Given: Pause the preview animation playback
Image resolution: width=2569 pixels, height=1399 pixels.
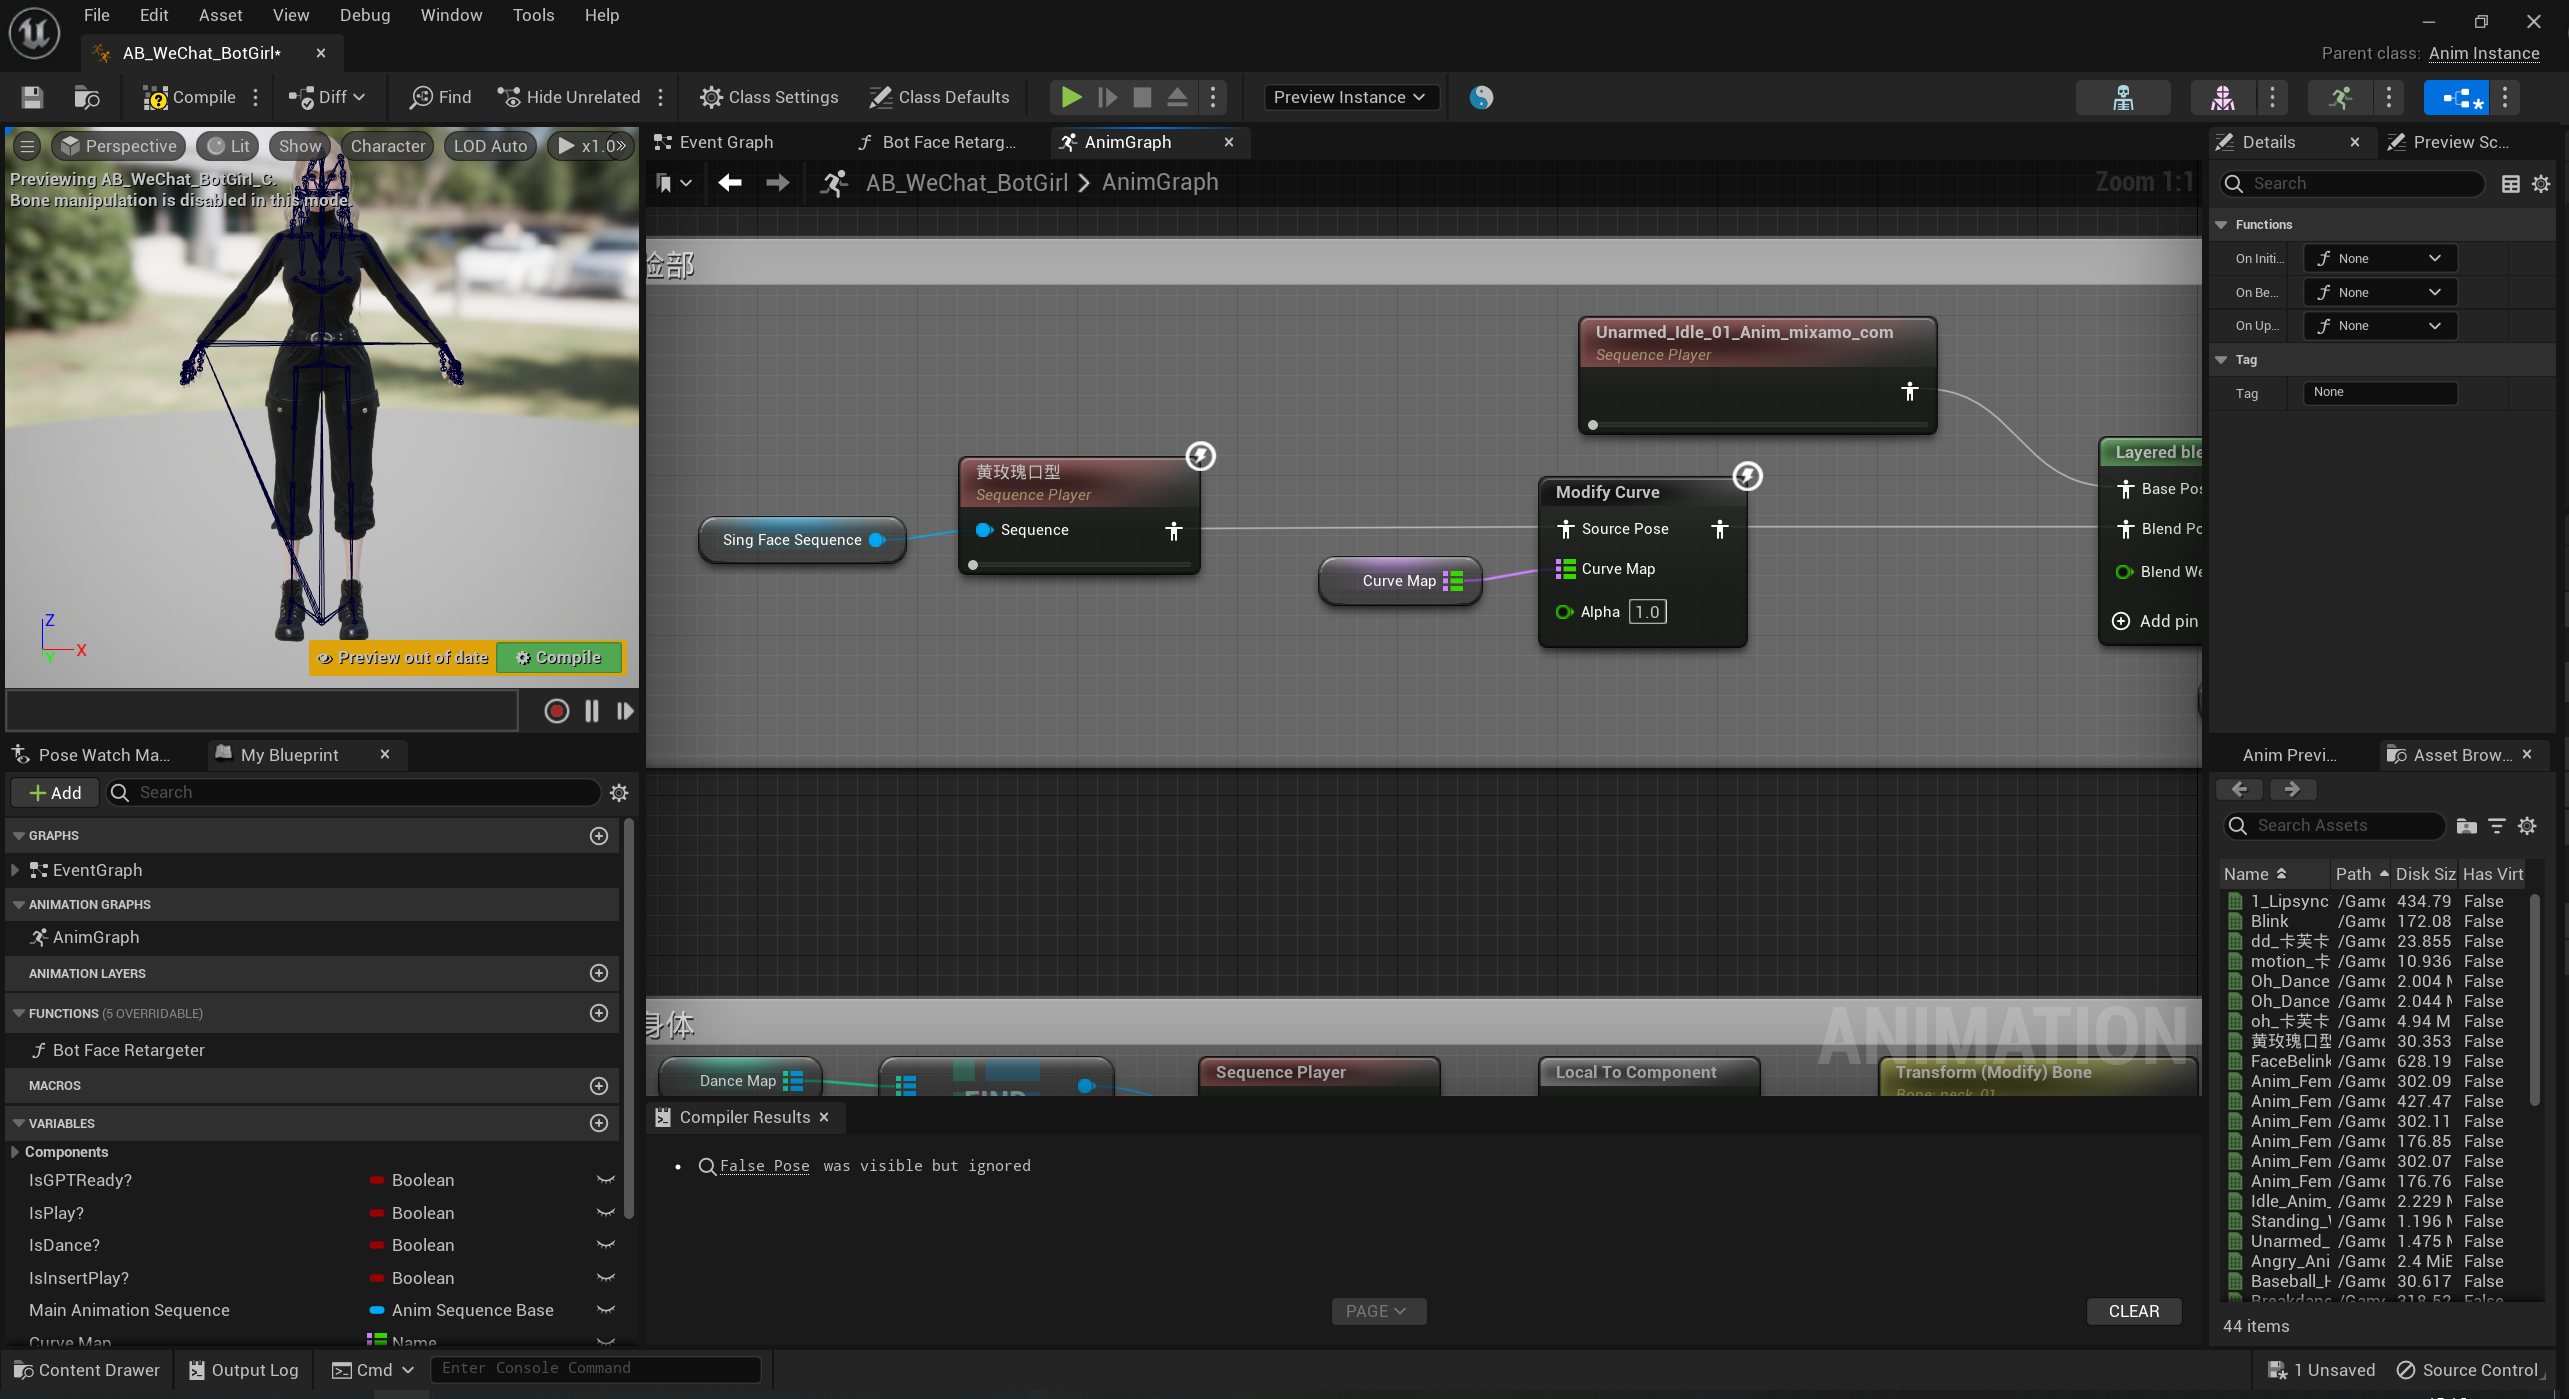Looking at the screenshot, I should (592, 711).
